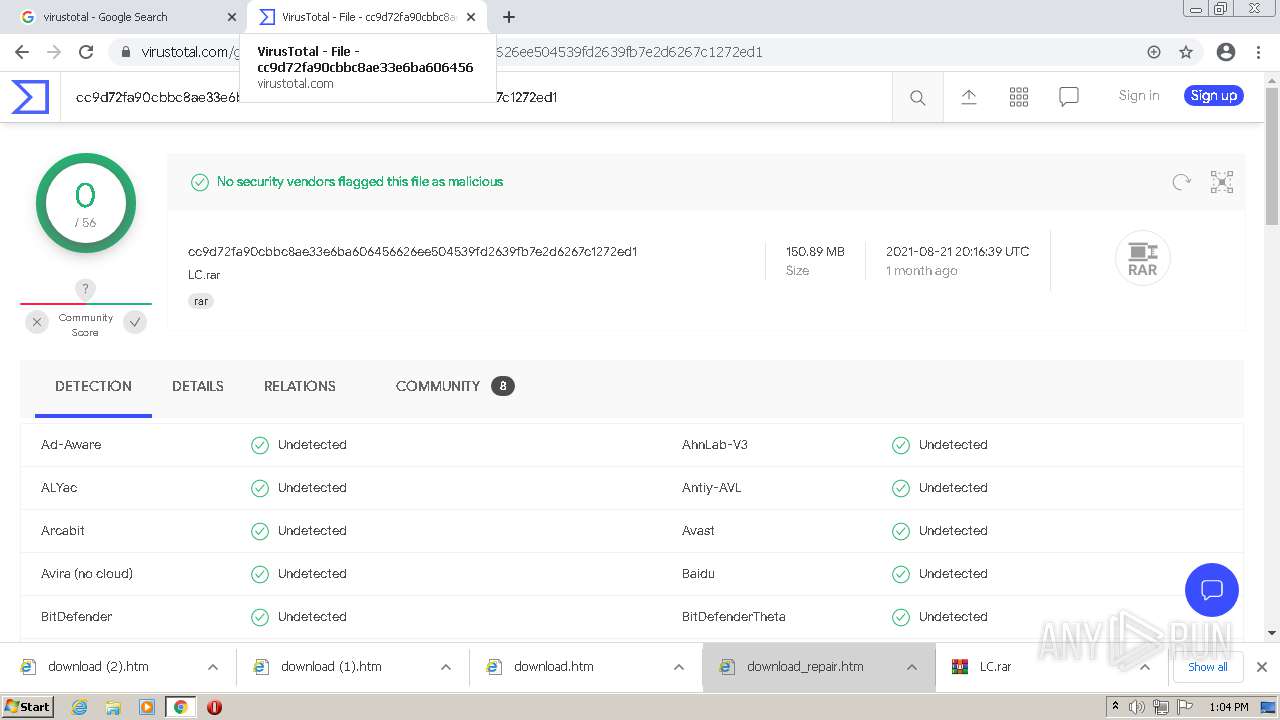Click the Windows Start button

click(28, 707)
